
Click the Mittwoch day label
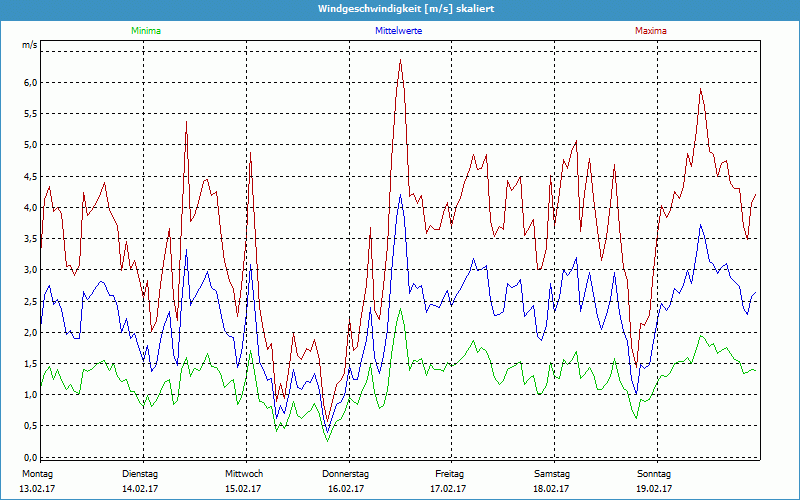244,474
